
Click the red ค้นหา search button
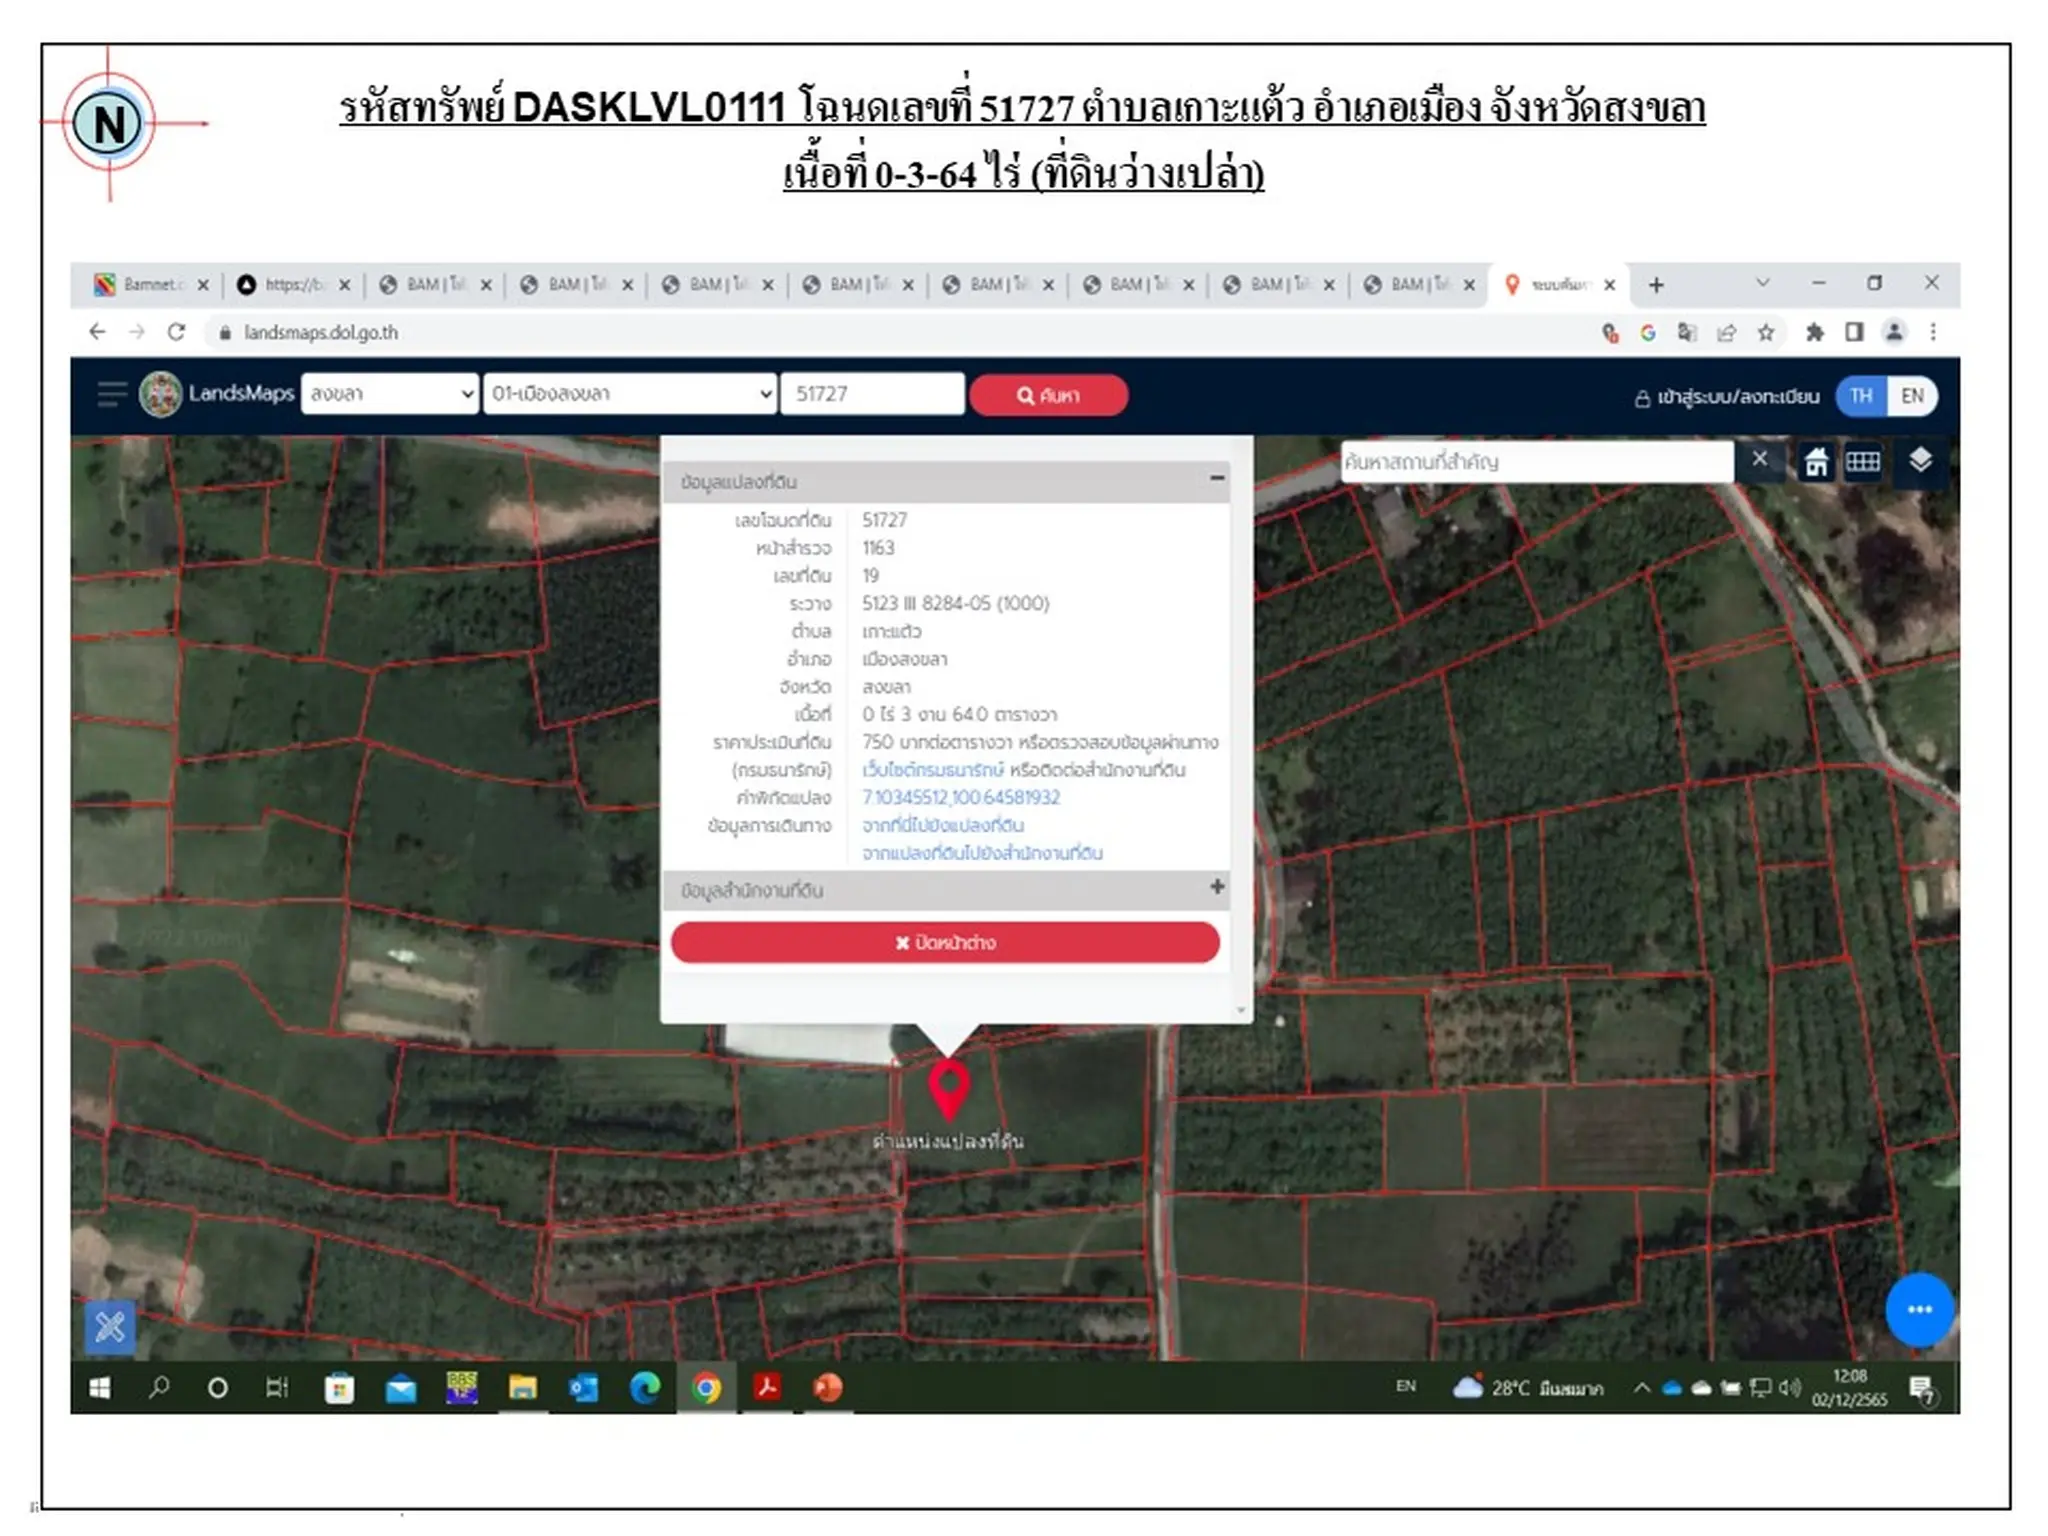(x=1048, y=395)
